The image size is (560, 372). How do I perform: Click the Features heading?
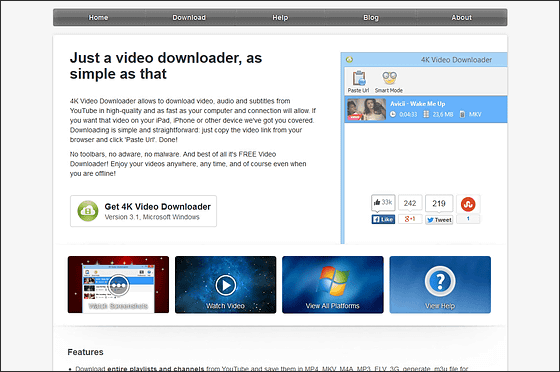[85, 352]
